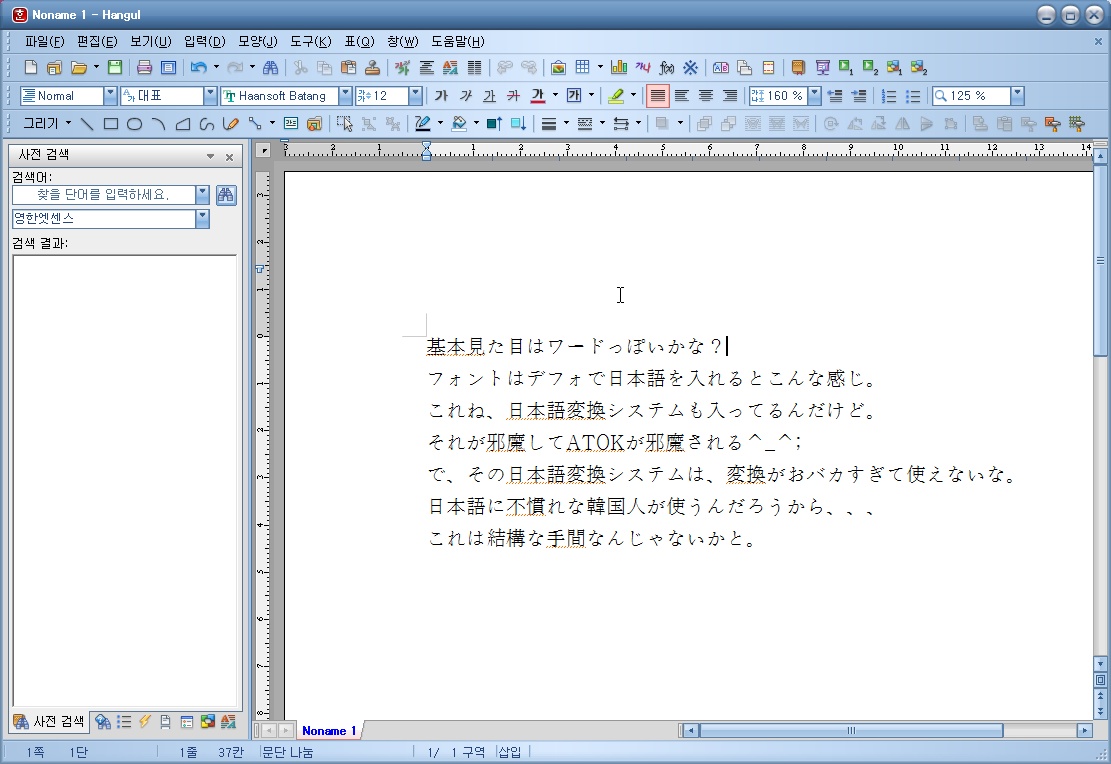The width and height of the screenshot is (1111, 764).
Task: Click the bulleted list icon
Action: pos(913,96)
